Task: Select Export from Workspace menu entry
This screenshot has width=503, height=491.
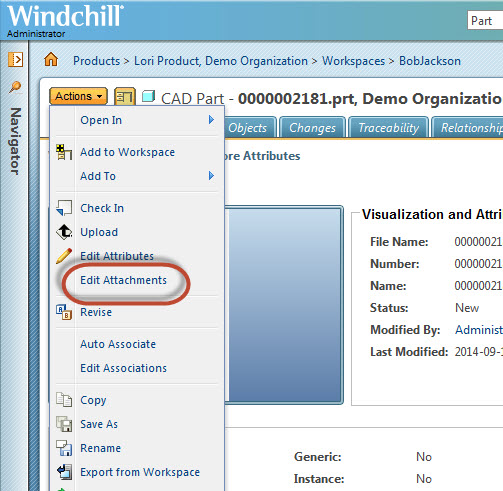Action: coord(140,472)
